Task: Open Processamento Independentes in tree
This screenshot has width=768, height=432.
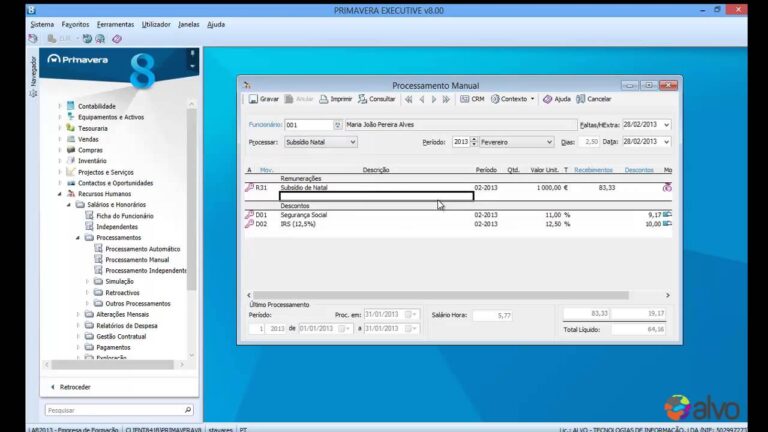Action: [145, 270]
